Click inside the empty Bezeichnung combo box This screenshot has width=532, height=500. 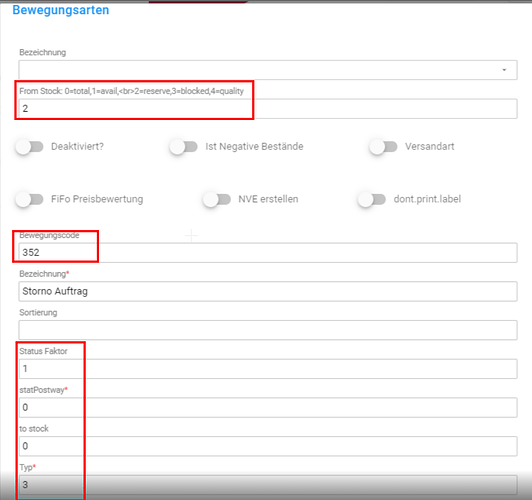(268, 70)
